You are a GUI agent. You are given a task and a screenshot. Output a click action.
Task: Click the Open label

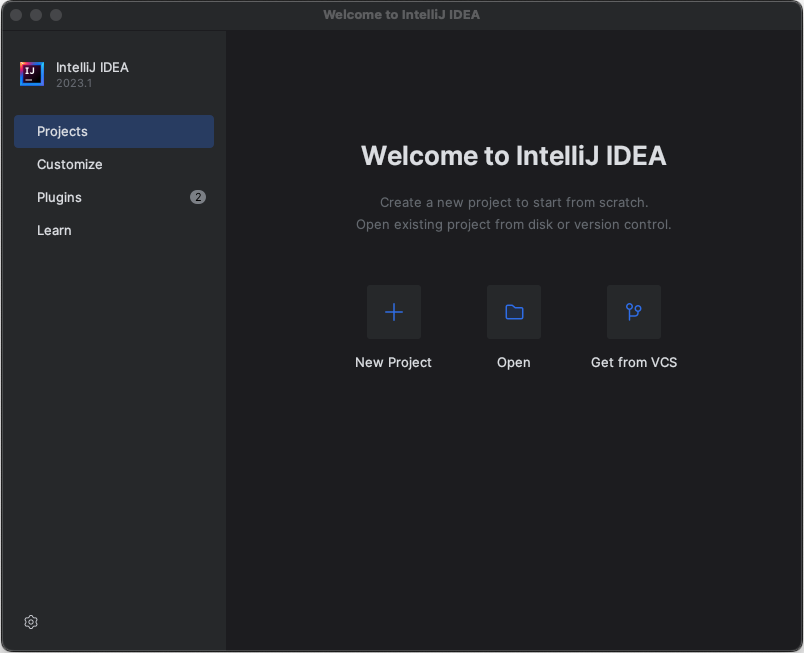tap(514, 362)
